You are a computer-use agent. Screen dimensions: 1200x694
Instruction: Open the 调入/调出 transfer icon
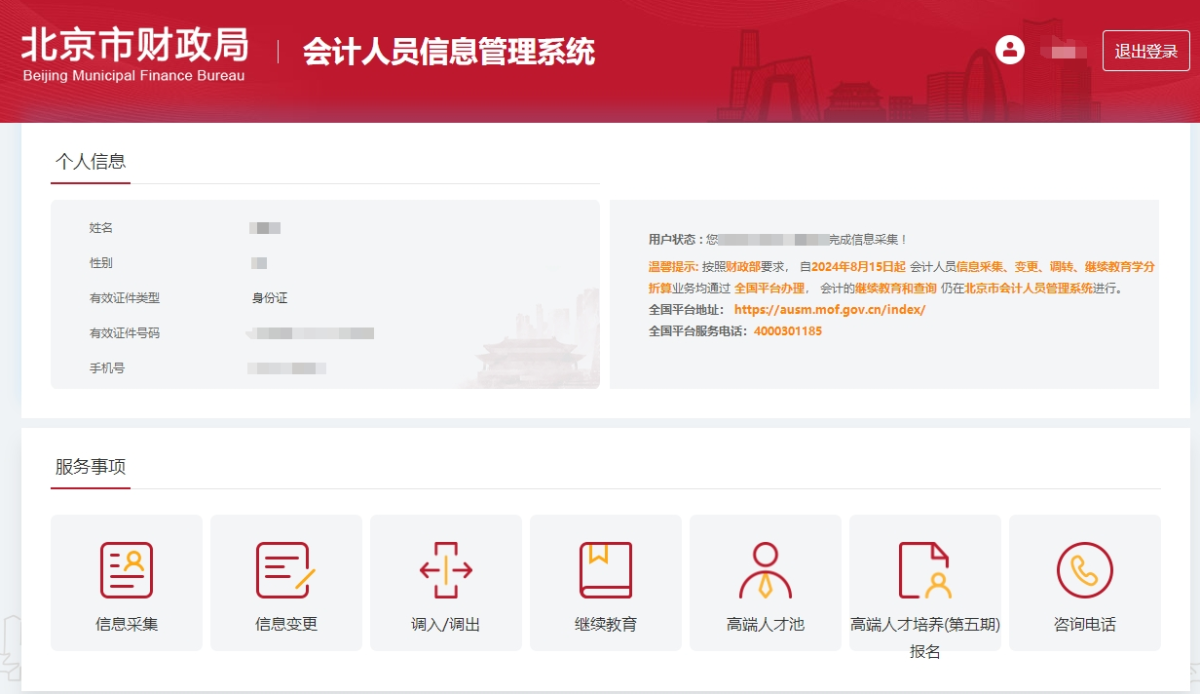(446, 568)
